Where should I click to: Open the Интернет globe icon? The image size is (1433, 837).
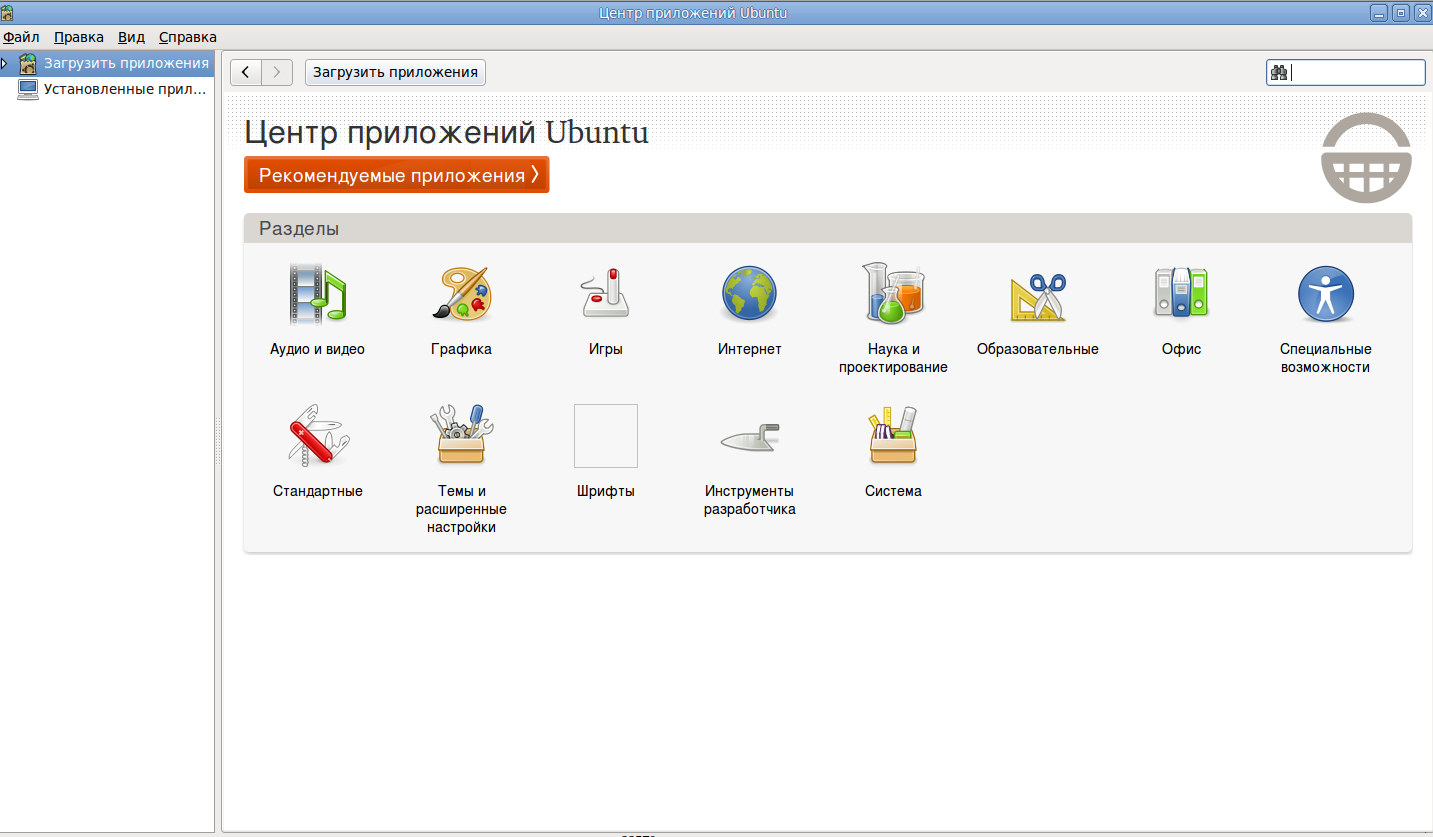point(749,294)
